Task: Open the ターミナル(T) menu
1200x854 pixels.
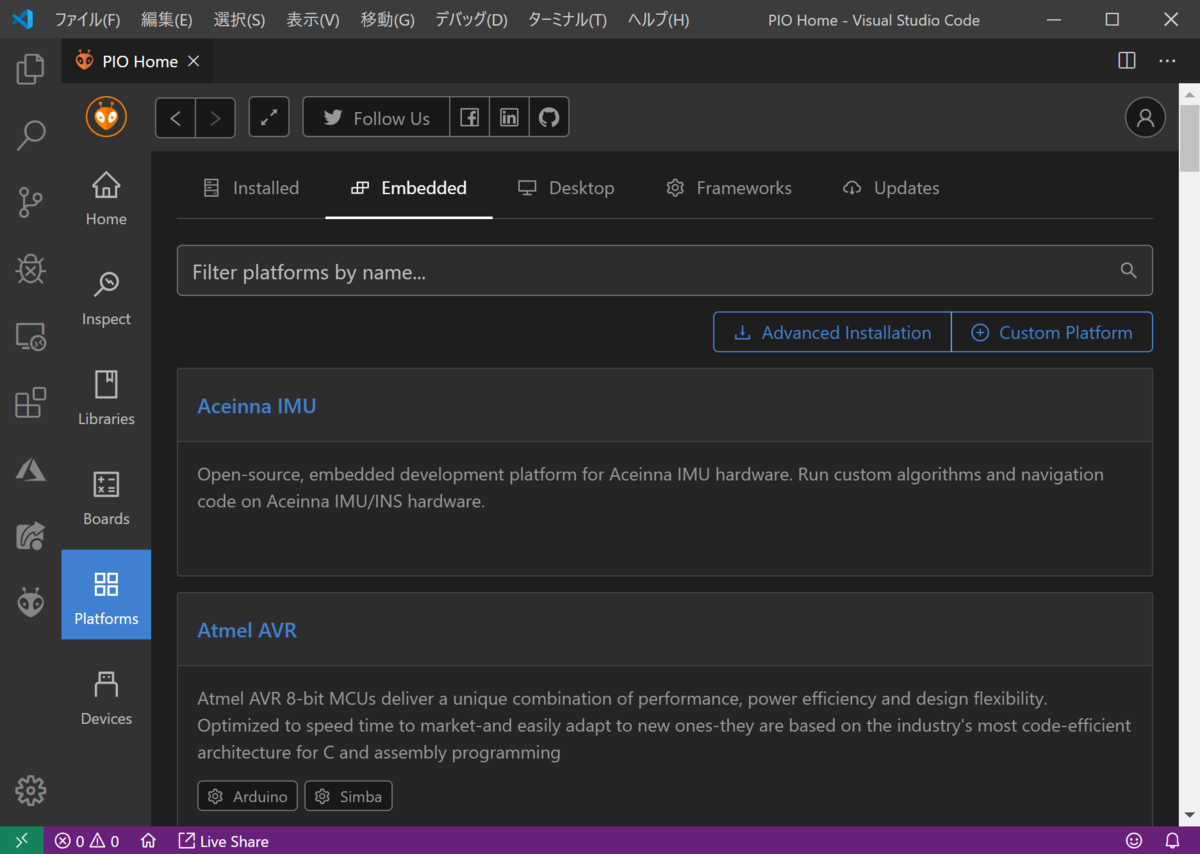Action: (x=567, y=20)
